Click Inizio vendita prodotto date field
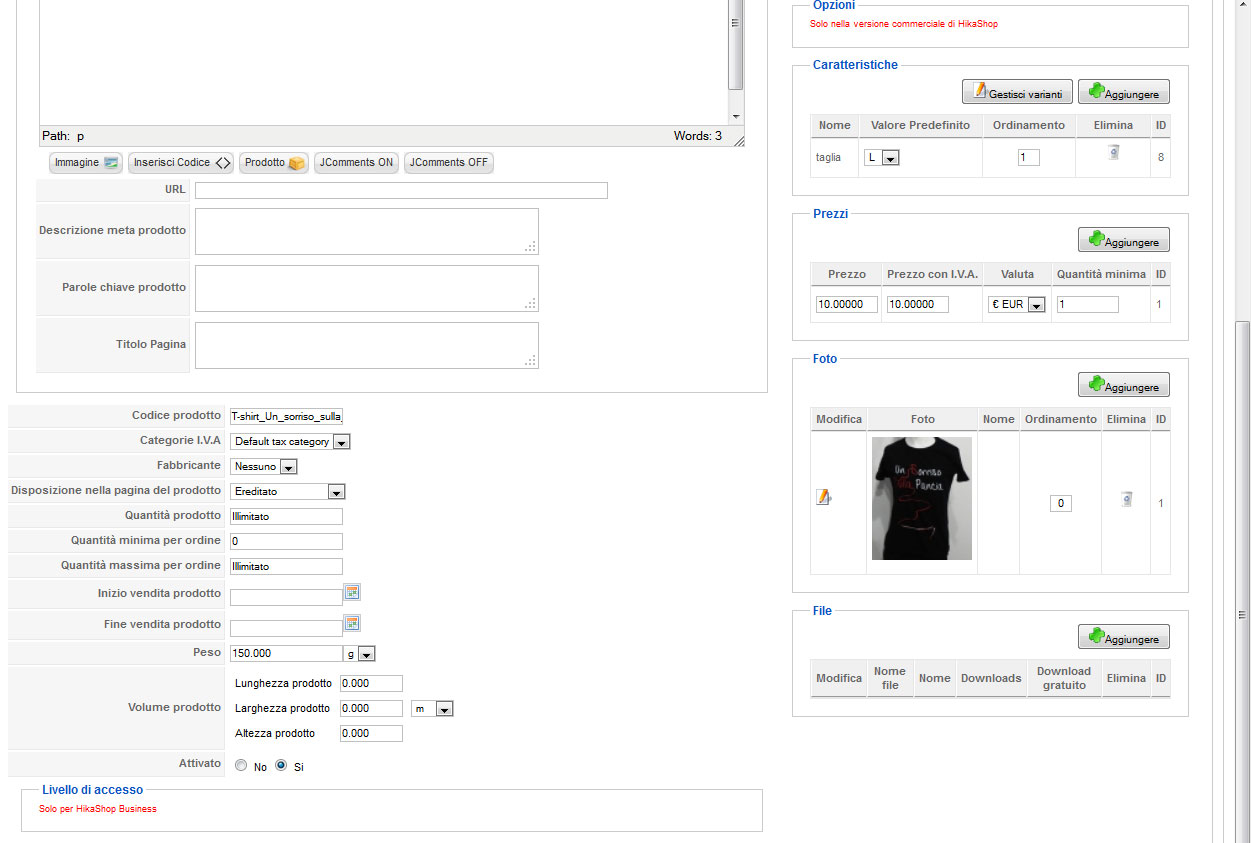 pyautogui.click(x=286, y=597)
